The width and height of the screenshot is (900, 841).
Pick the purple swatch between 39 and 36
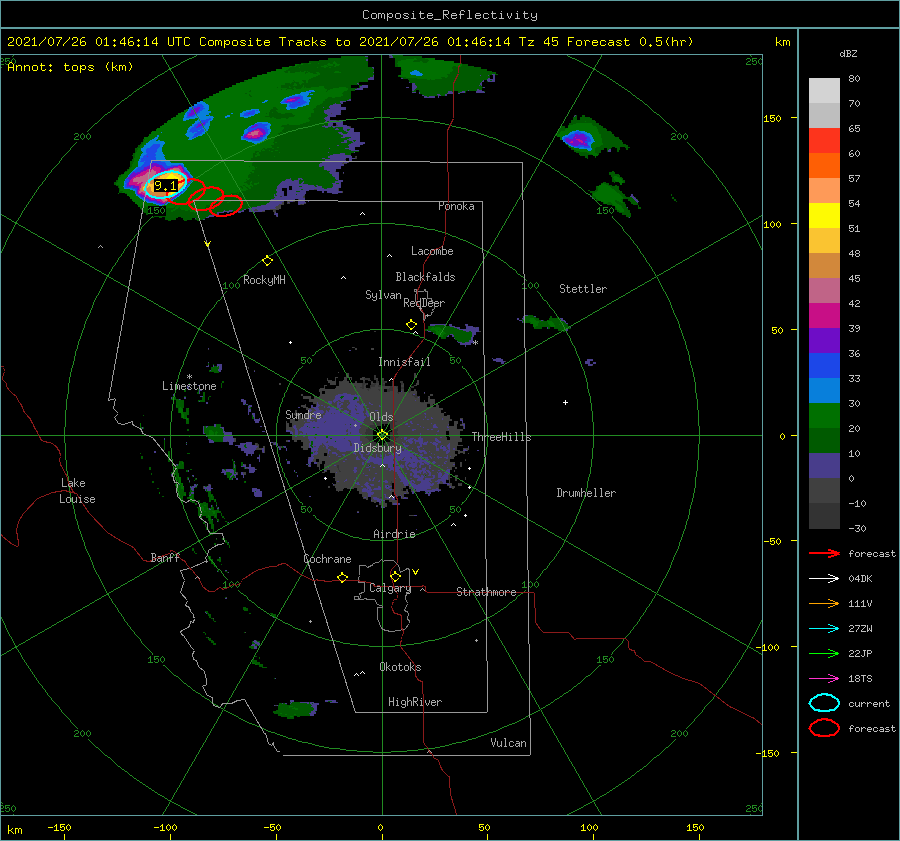(824, 341)
